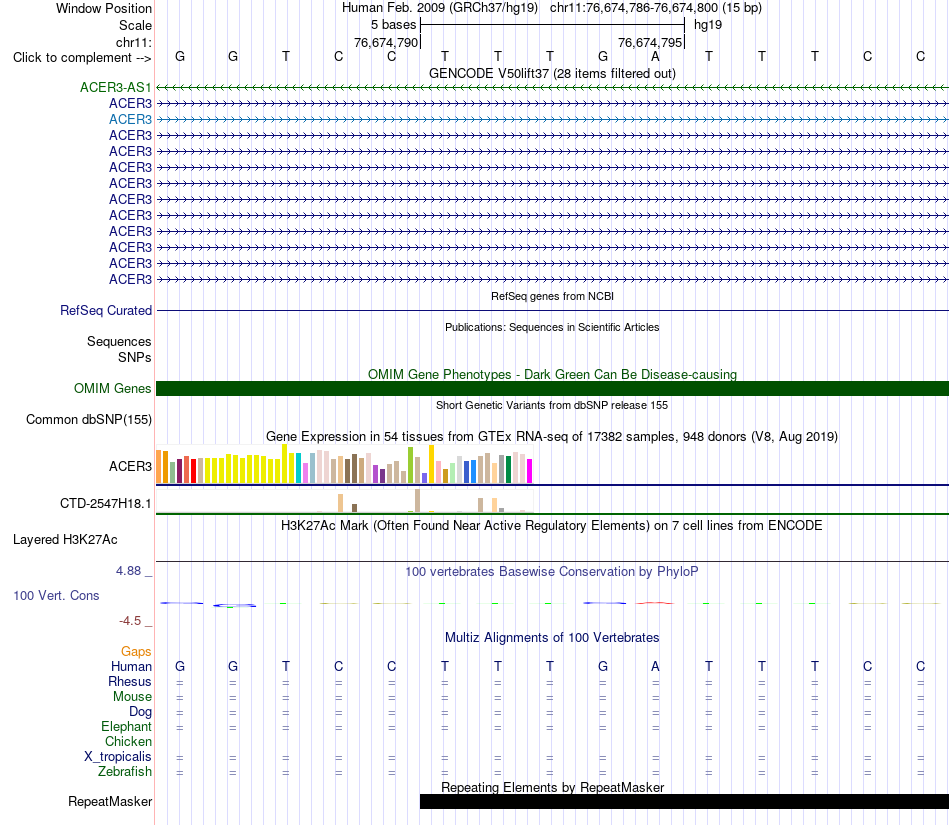Image resolution: width=950 pixels, height=825 pixels.
Task: Click the RefSeq Curated track line
Action: click(x=552, y=311)
